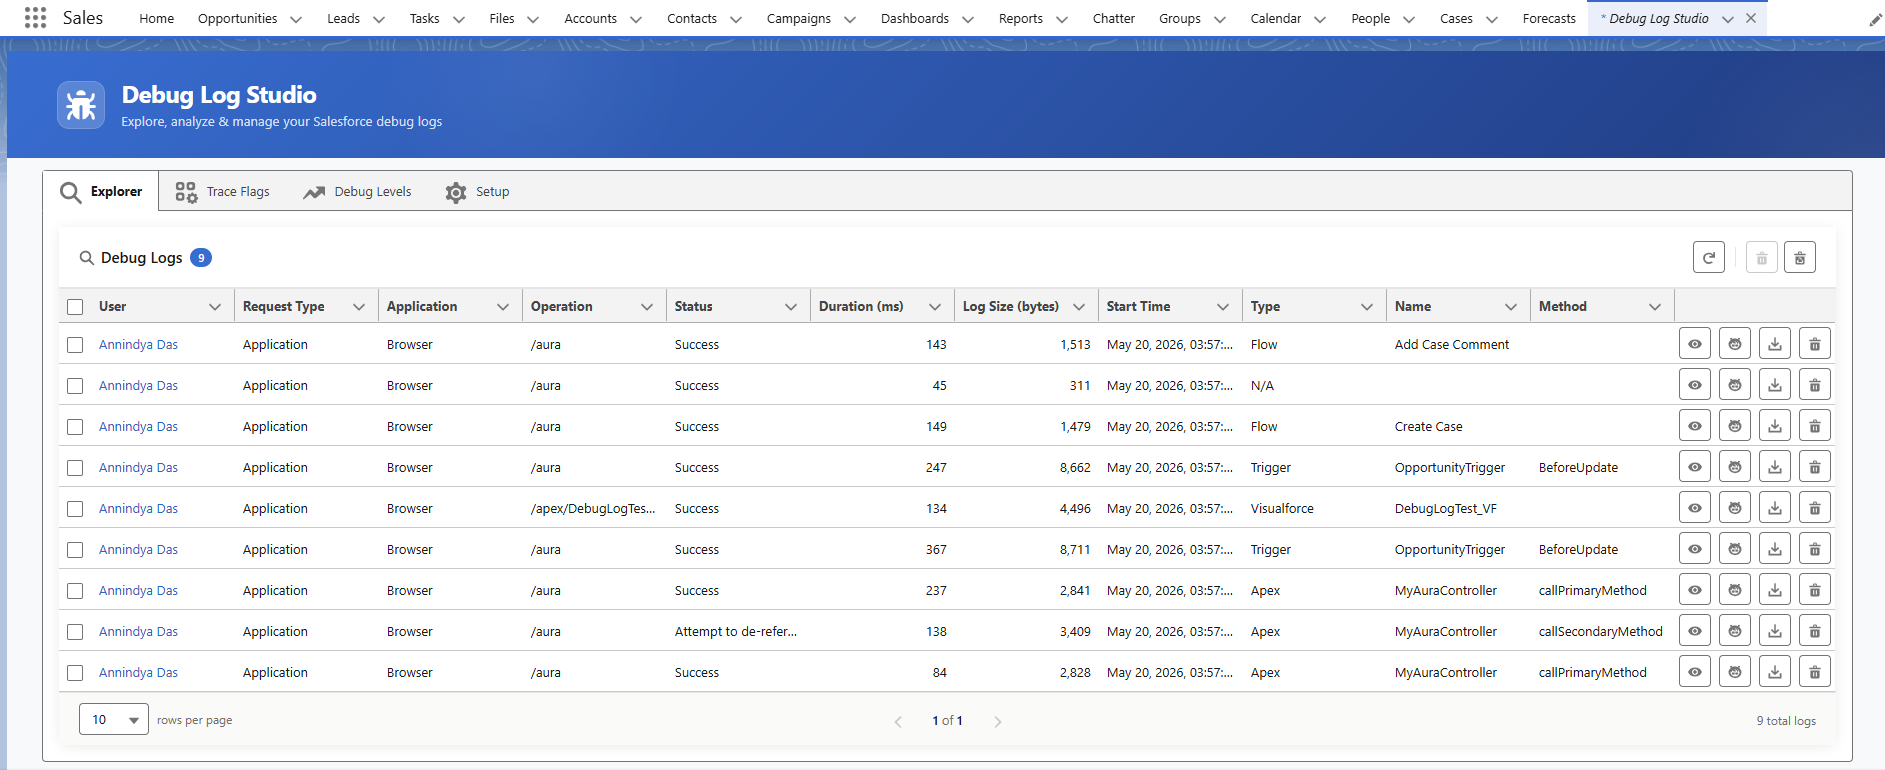This screenshot has height=770, width=1885.
Task: Switch to the Debug Levels tab
Action: [357, 191]
